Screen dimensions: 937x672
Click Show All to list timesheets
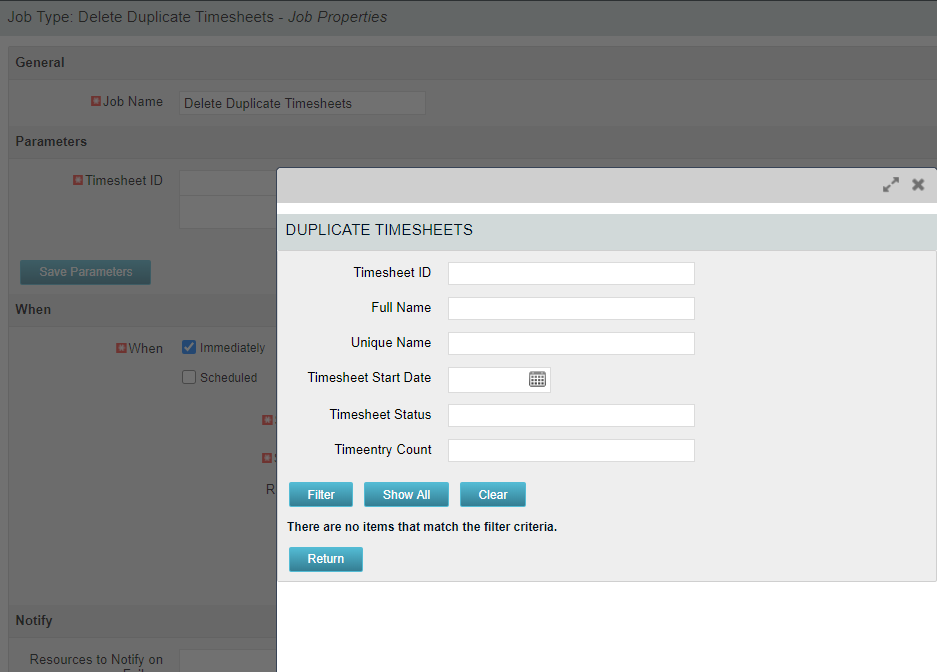tap(406, 495)
